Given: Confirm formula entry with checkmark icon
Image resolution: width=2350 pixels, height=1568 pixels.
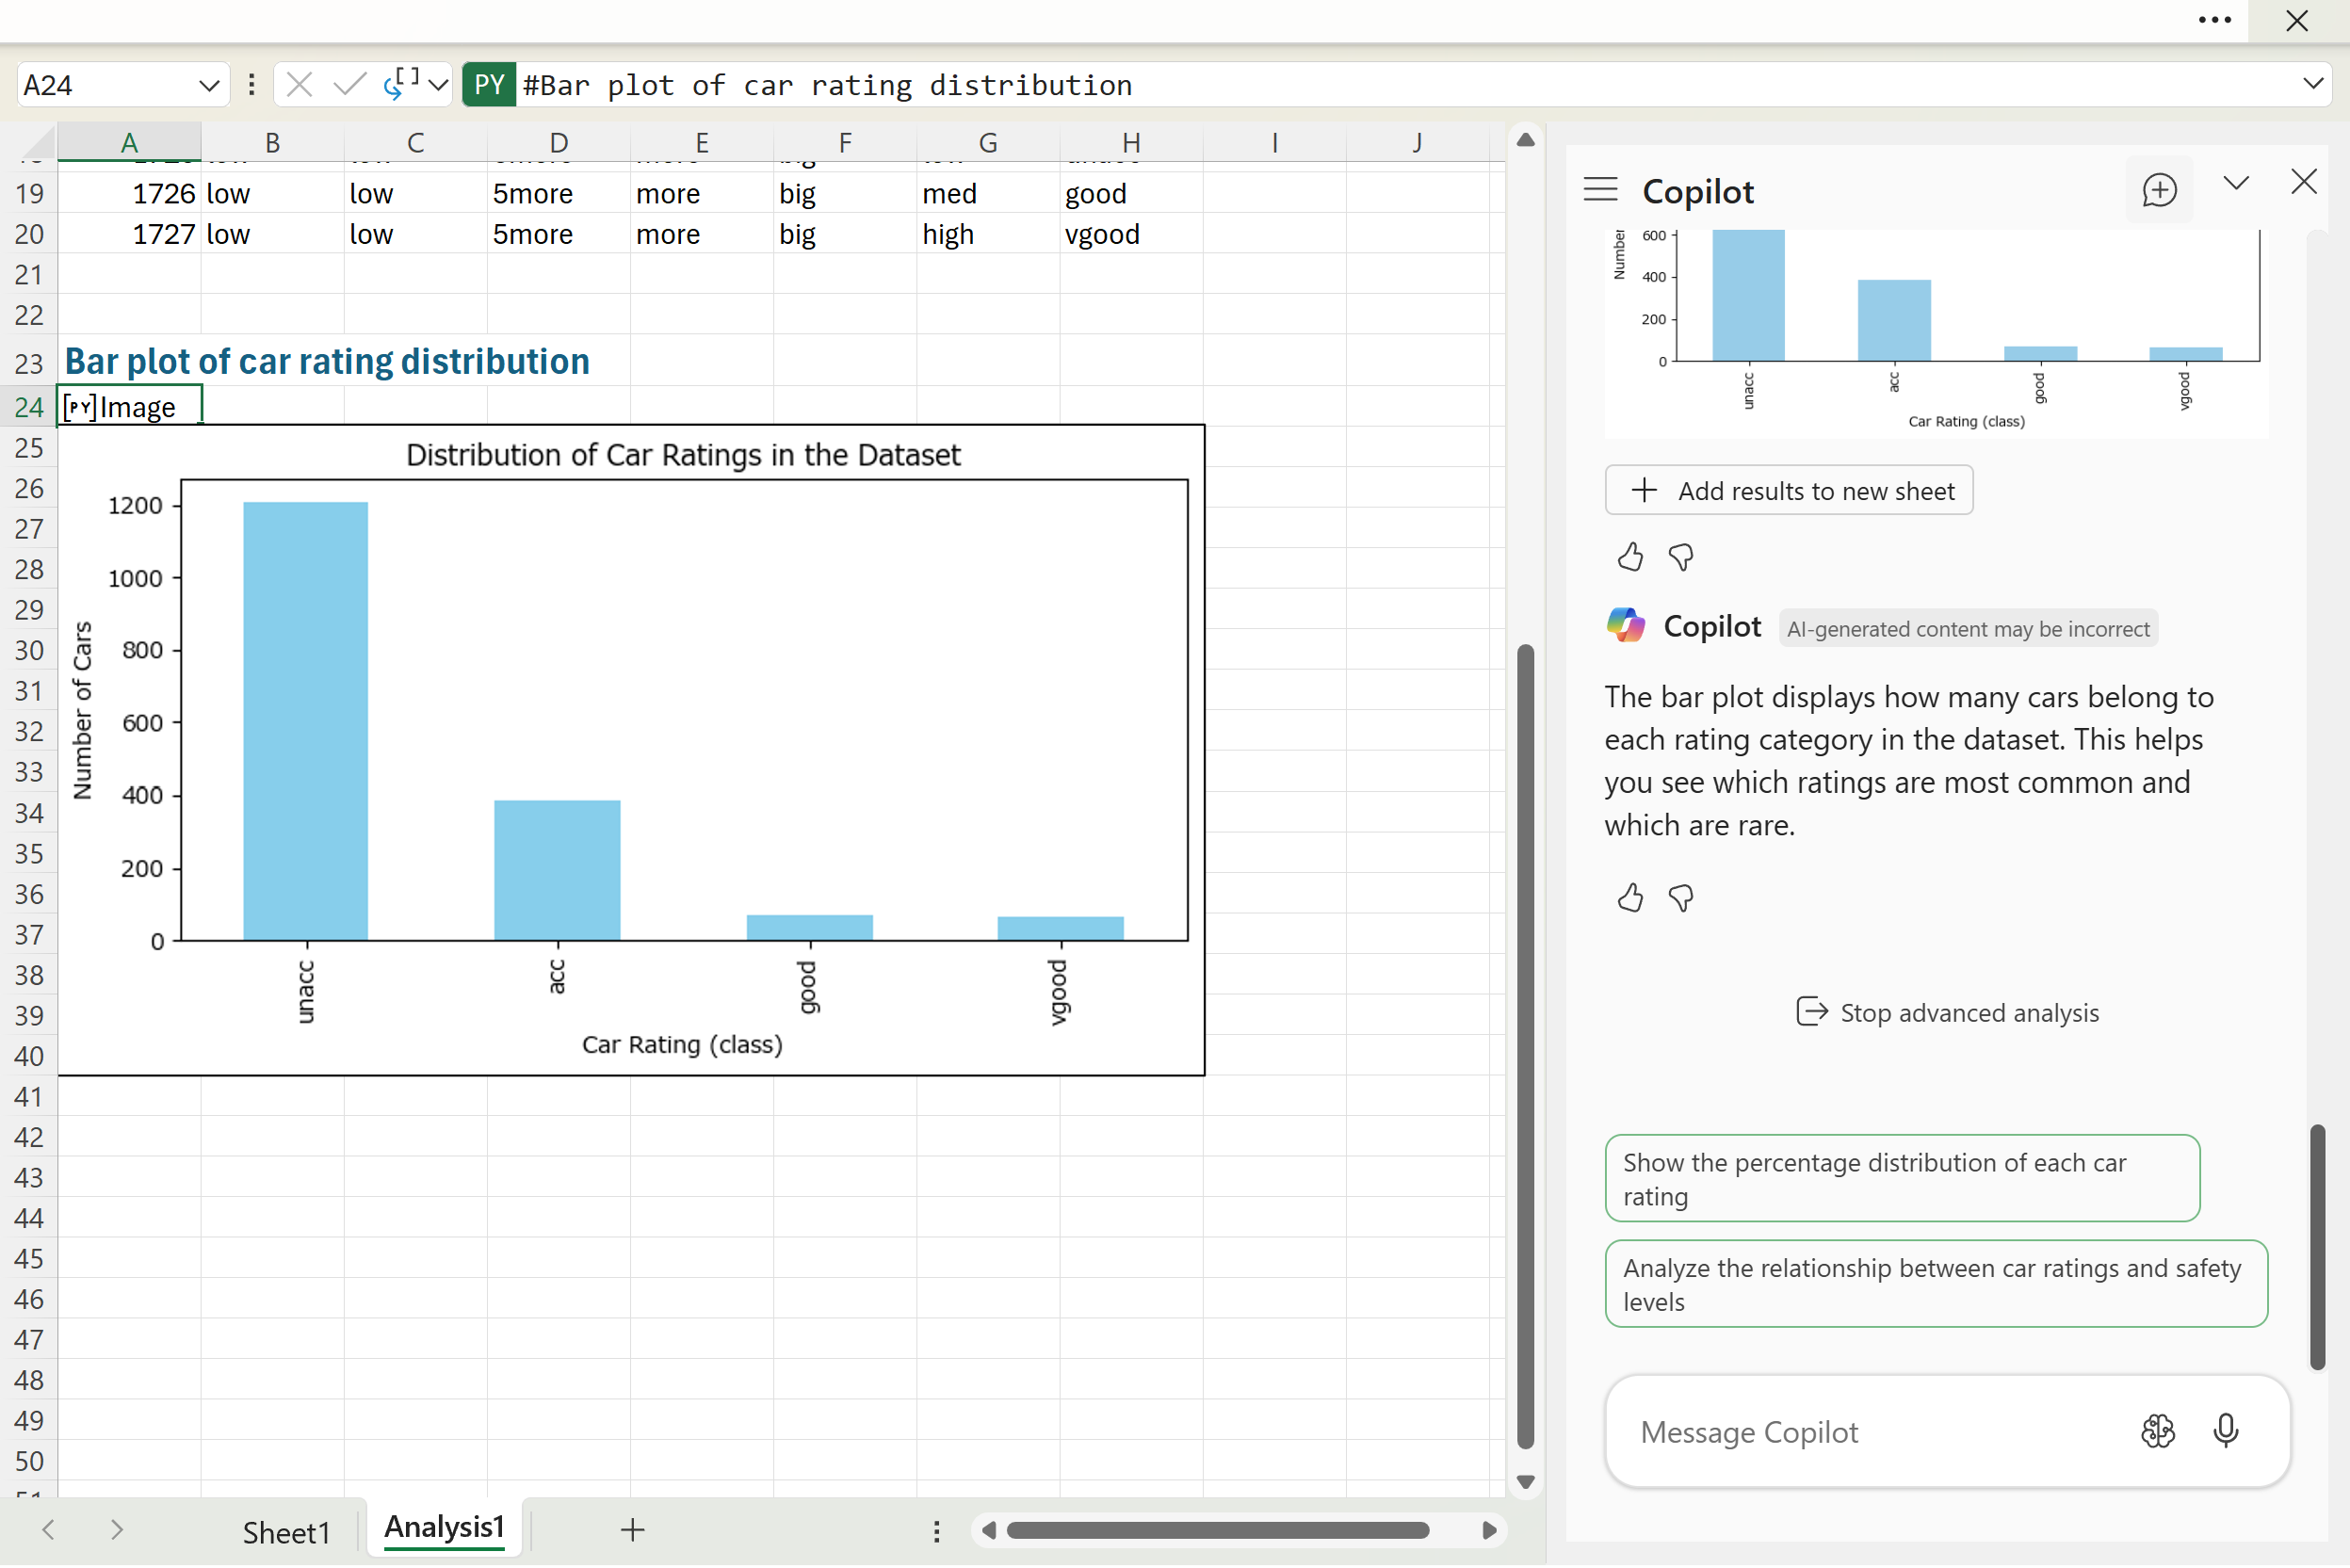Looking at the screenshot, I should (349, 85).
